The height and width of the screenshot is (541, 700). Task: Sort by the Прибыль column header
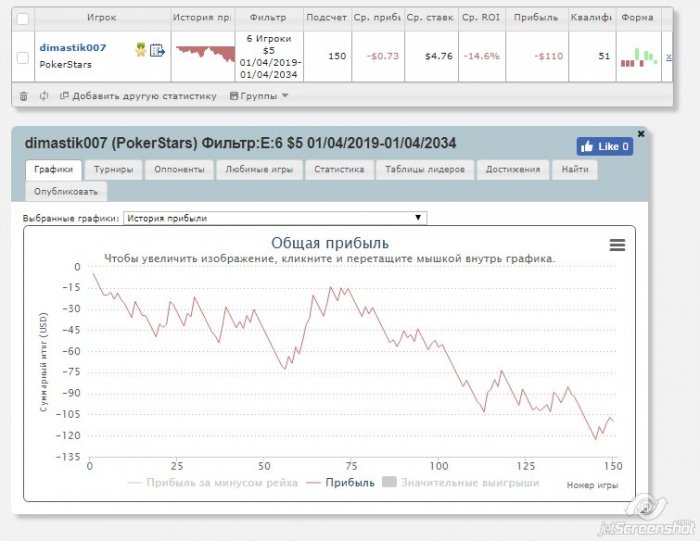536,18
